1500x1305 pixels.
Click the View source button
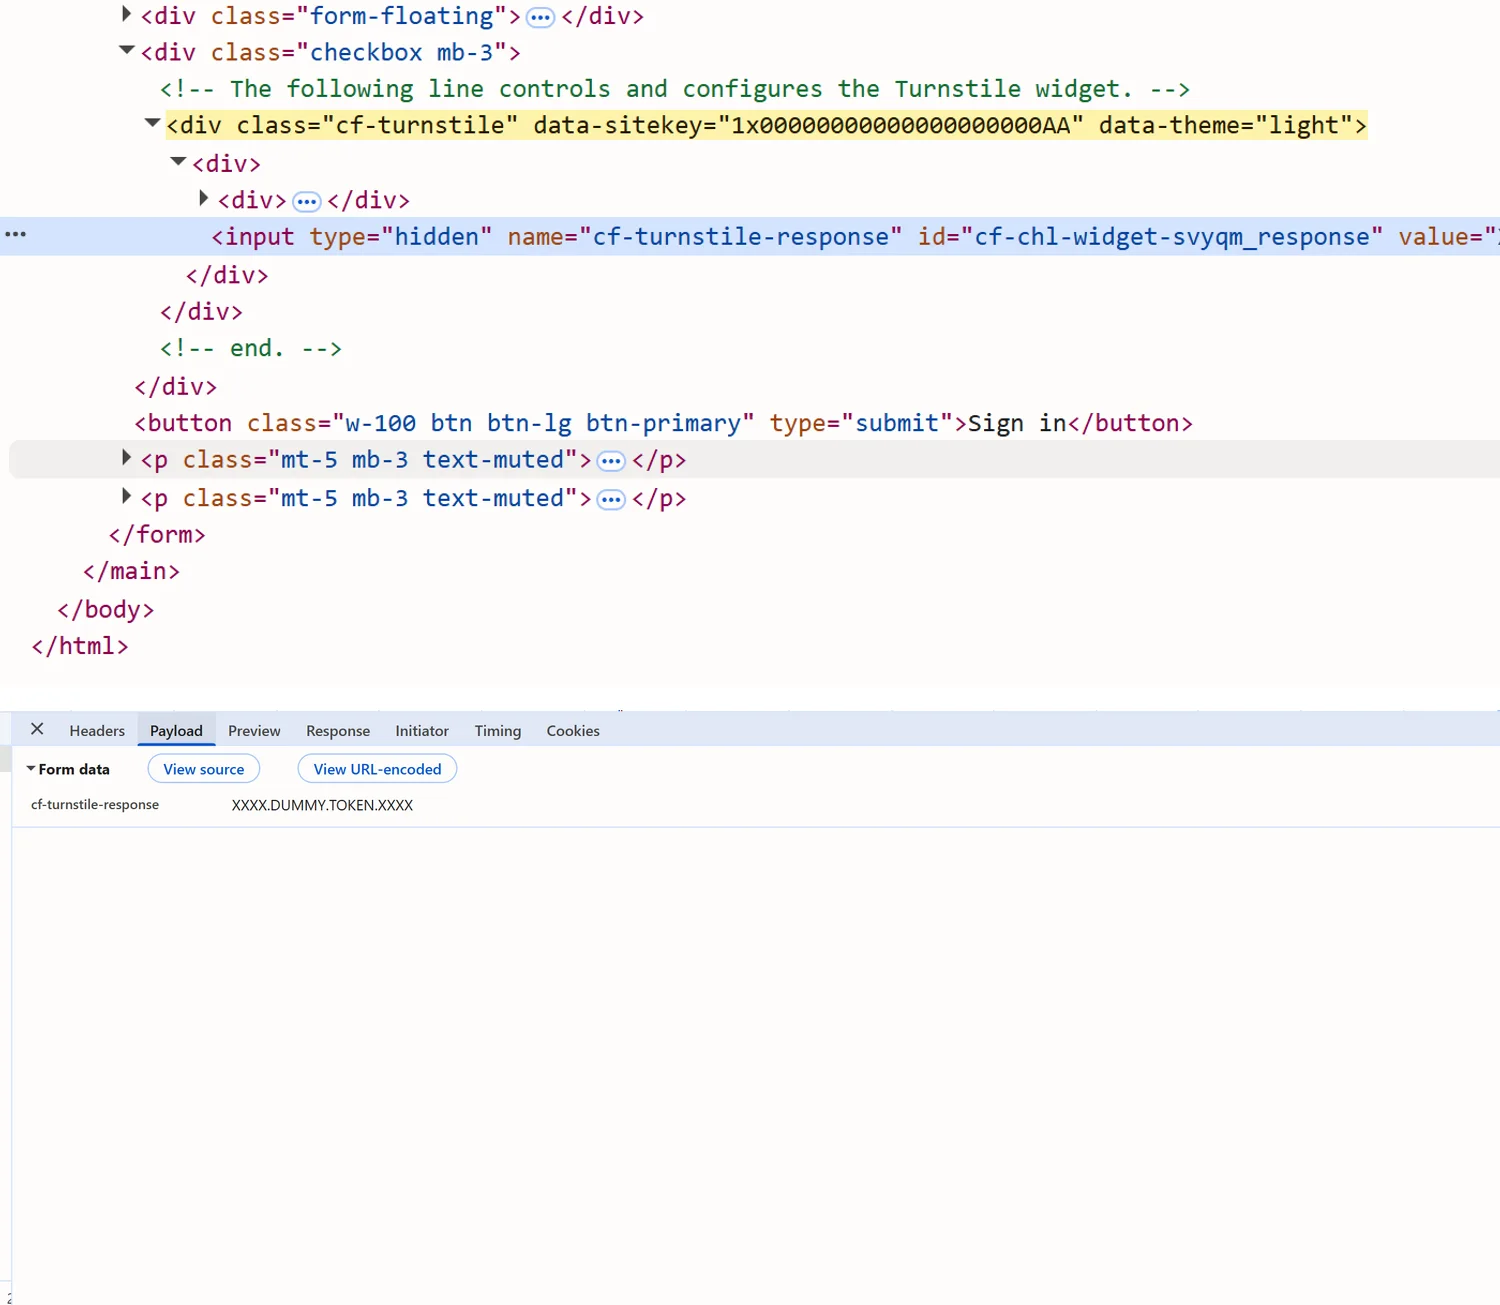(204, 769)
